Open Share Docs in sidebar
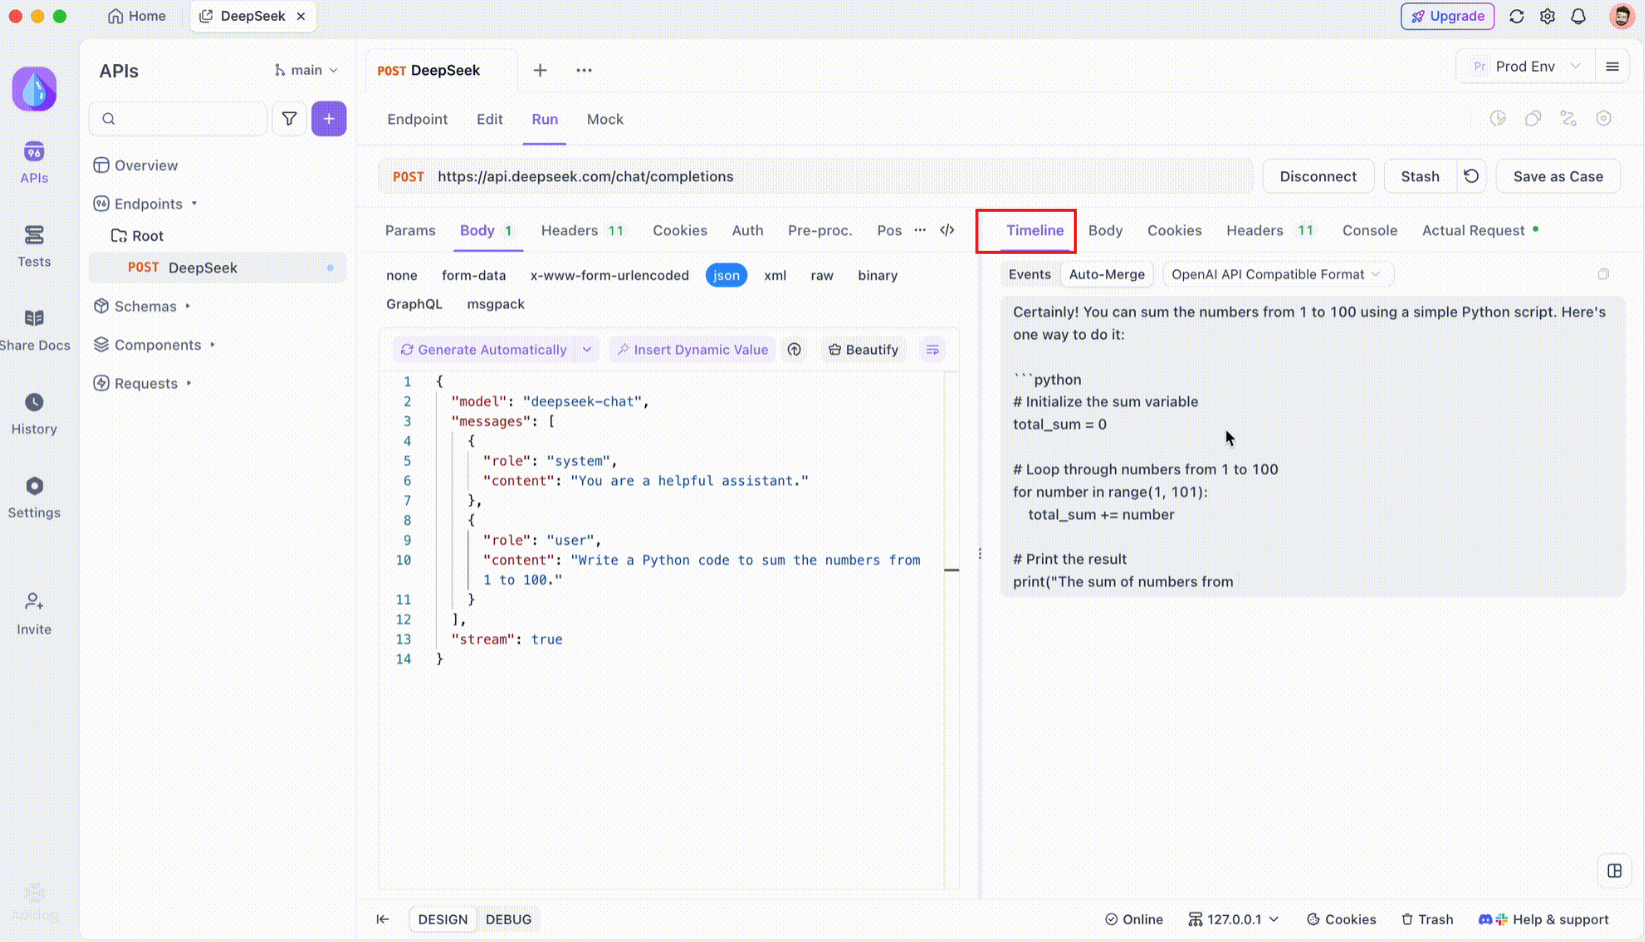Screen dimensions: 1645x942 (x=34, y=330)
